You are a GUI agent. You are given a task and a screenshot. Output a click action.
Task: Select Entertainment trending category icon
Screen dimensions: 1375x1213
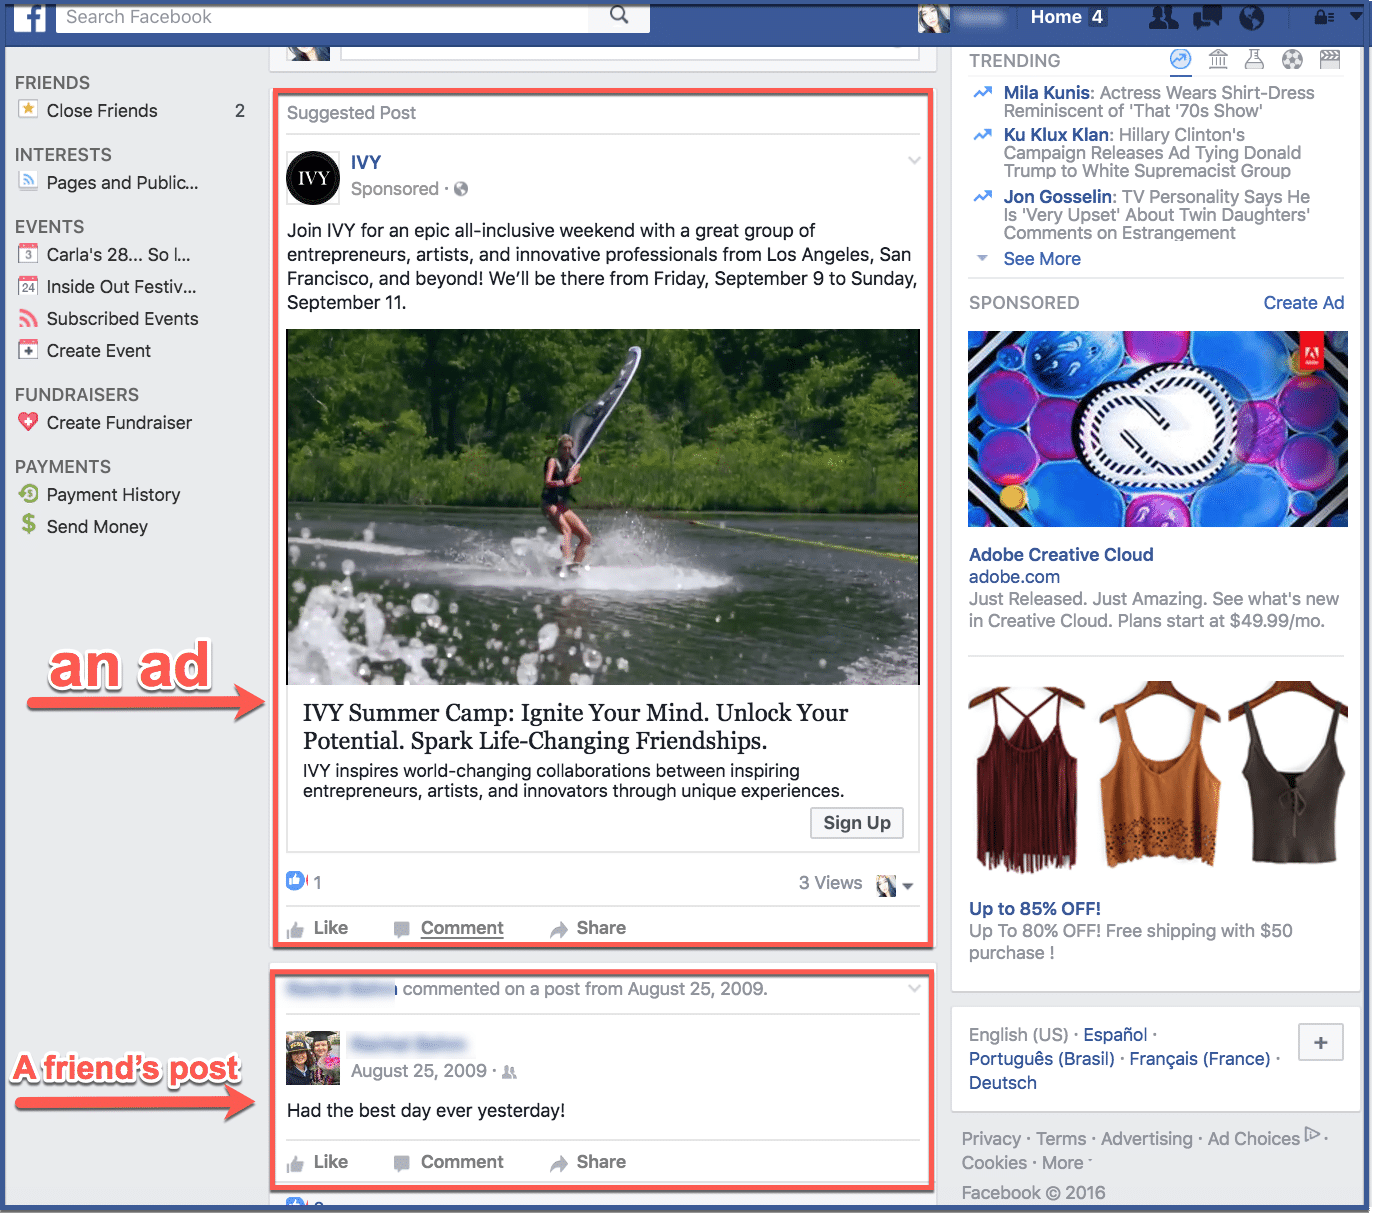pyautogui.click(x=1330, y=60)
